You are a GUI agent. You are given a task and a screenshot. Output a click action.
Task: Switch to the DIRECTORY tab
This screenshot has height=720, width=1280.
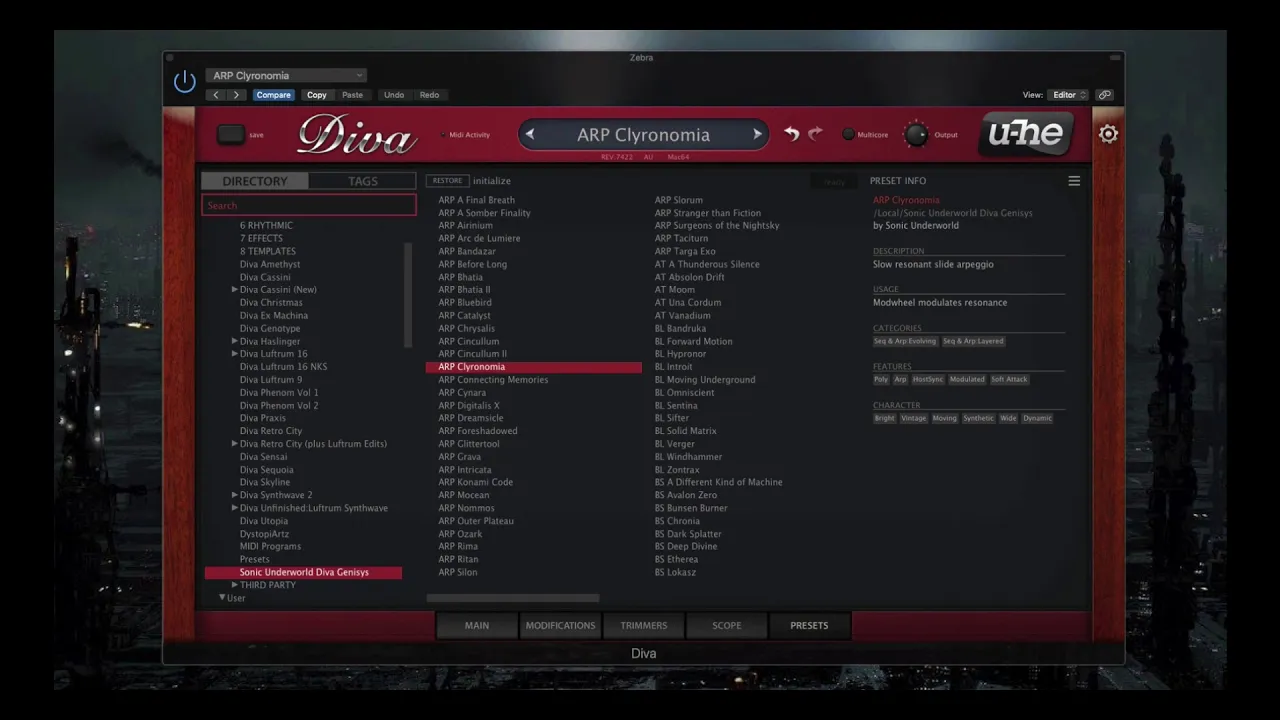point(255,181)
